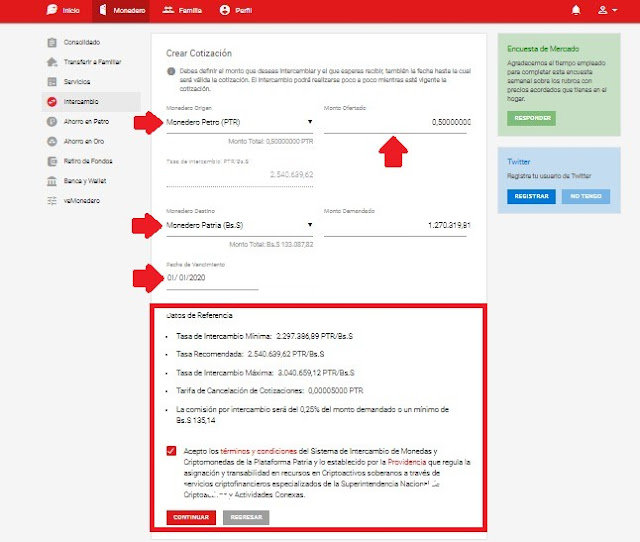Open the Monedero tab label
640x542 pixels.
point(129,11)
